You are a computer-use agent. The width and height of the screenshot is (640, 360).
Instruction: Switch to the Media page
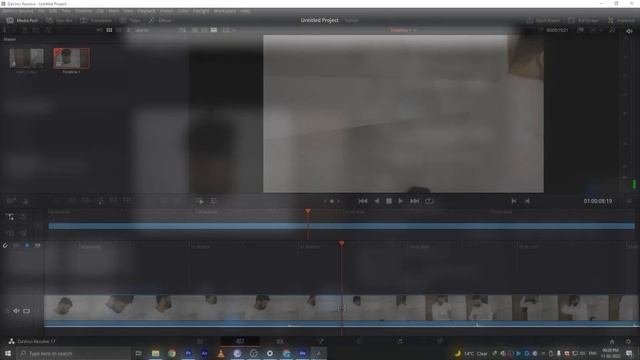coord(200,341)
